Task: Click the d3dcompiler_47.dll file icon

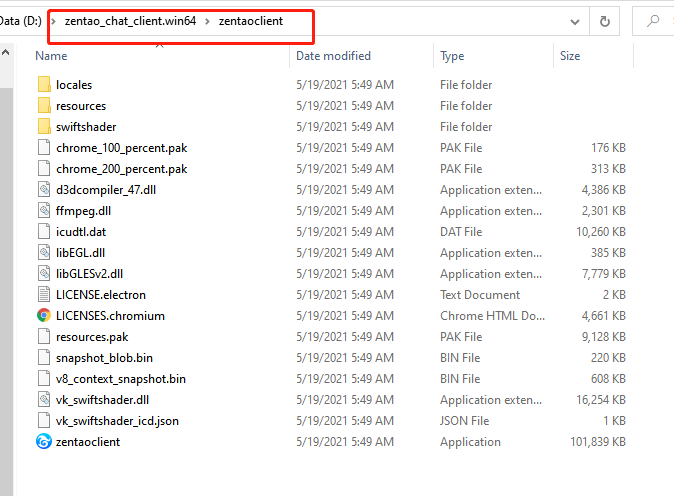Action: pos(43,190)
